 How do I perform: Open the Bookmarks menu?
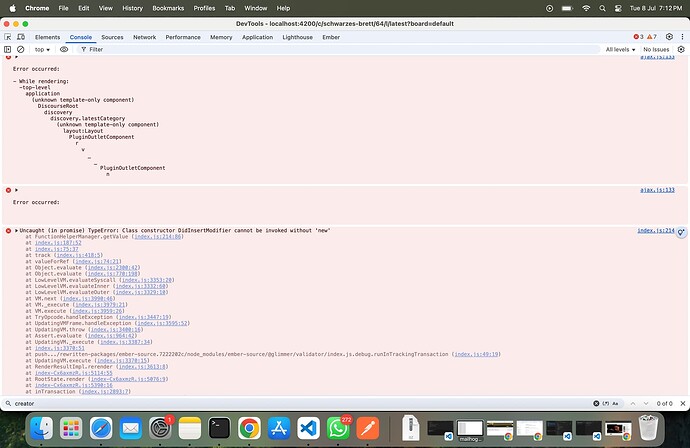(x=168, y=8)
